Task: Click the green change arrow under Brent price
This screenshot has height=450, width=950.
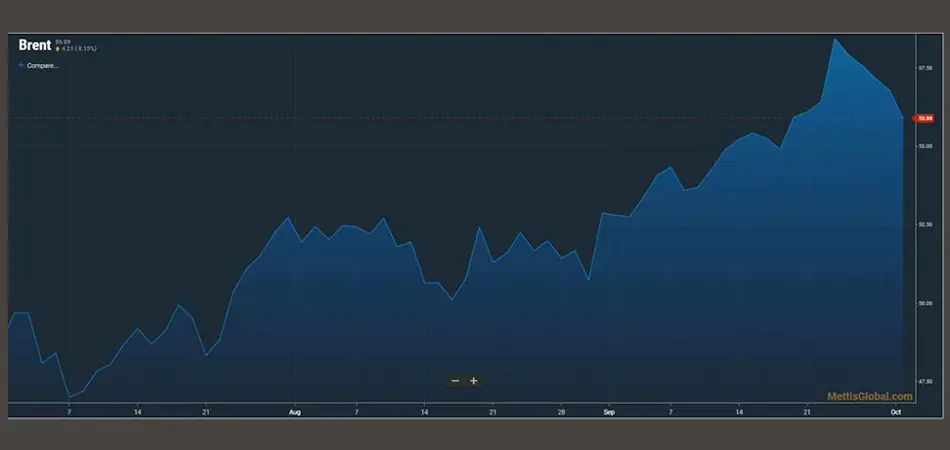Action: pyautogui.click(x=58, y=48)
